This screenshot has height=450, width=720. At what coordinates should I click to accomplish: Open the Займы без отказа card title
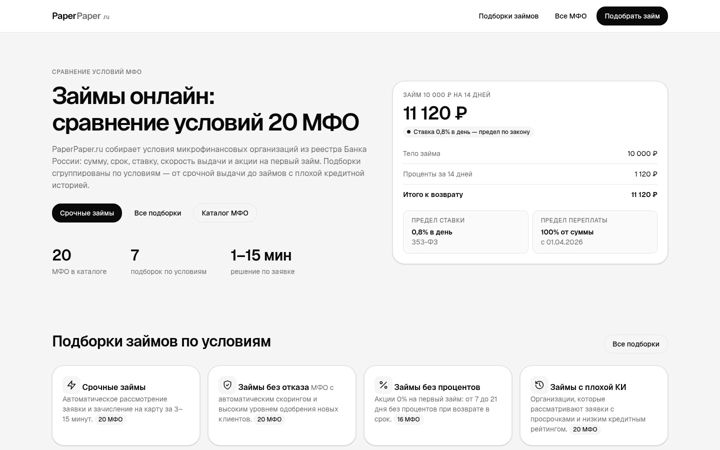point(273,387)
